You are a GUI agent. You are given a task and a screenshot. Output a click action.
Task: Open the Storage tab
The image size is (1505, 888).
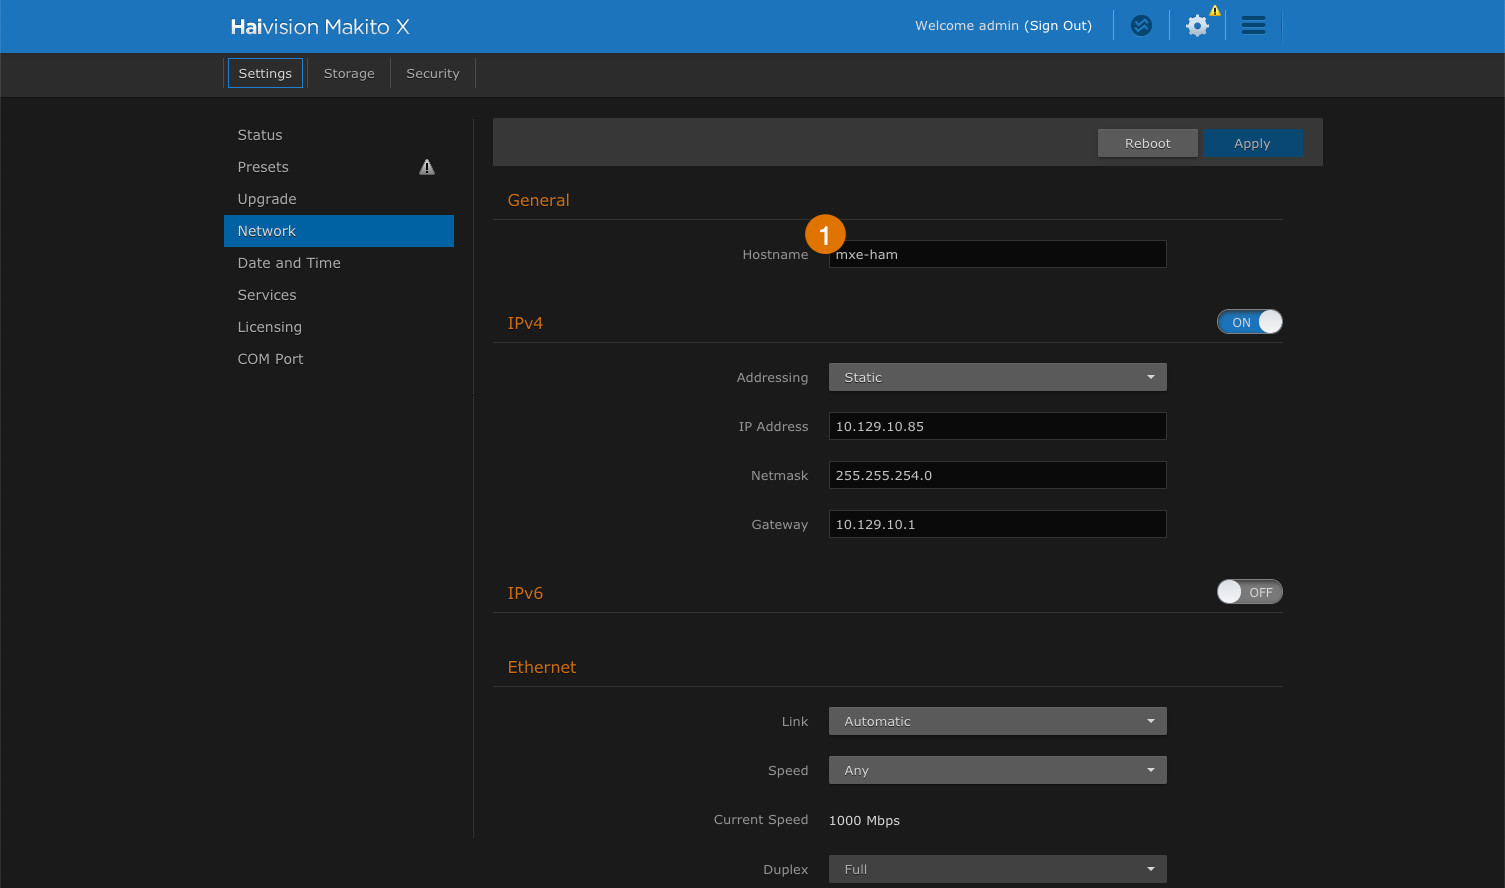348,73
